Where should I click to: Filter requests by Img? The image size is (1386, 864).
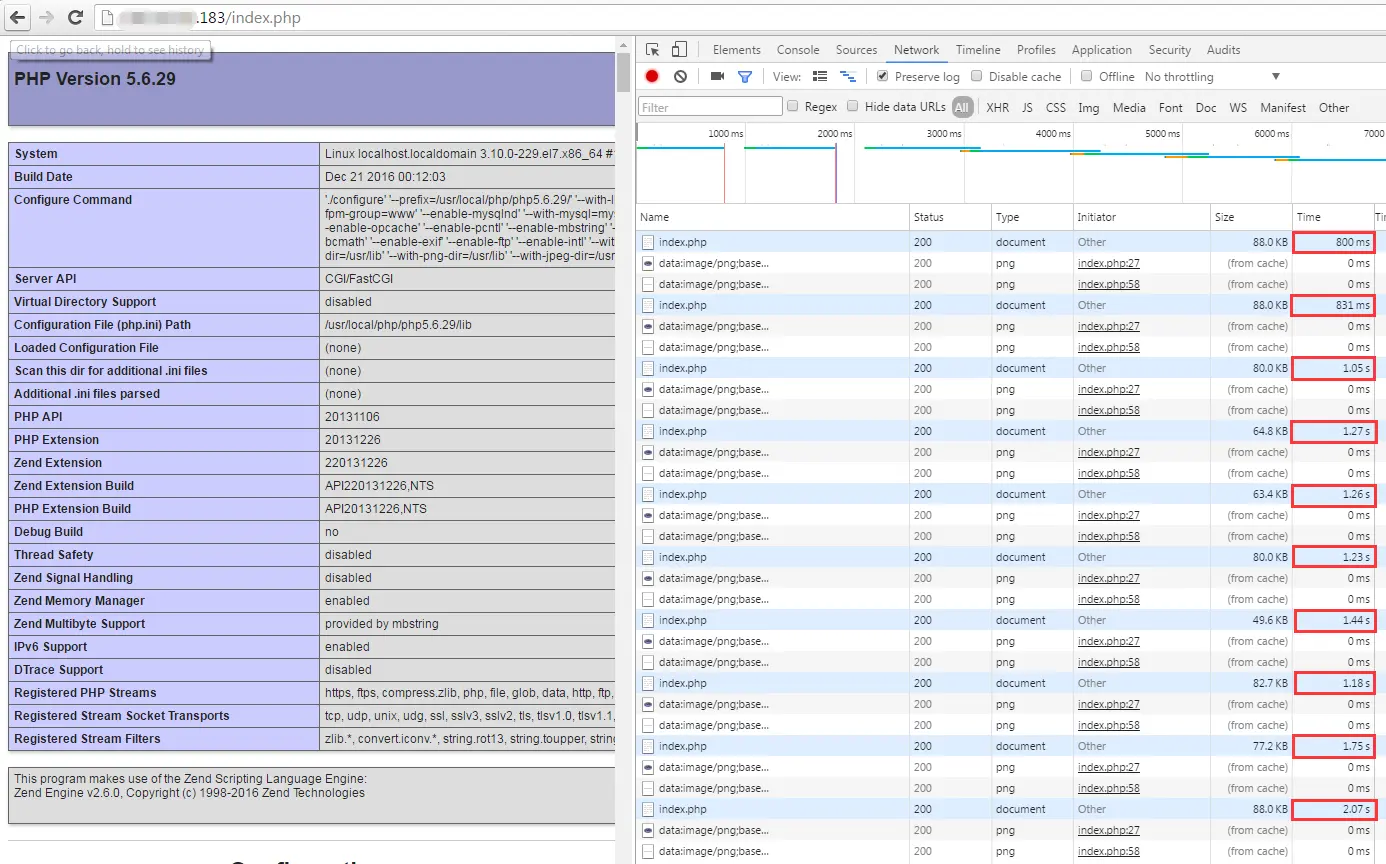coord(1089,107)
